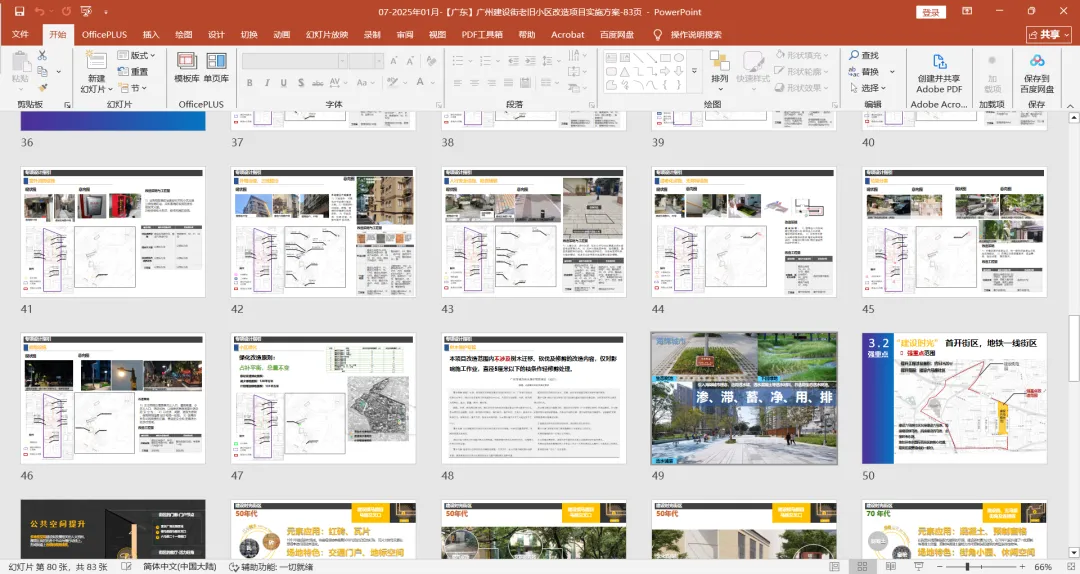
Task: Switch to Normal view in status bar
Action: click(835, 566)
